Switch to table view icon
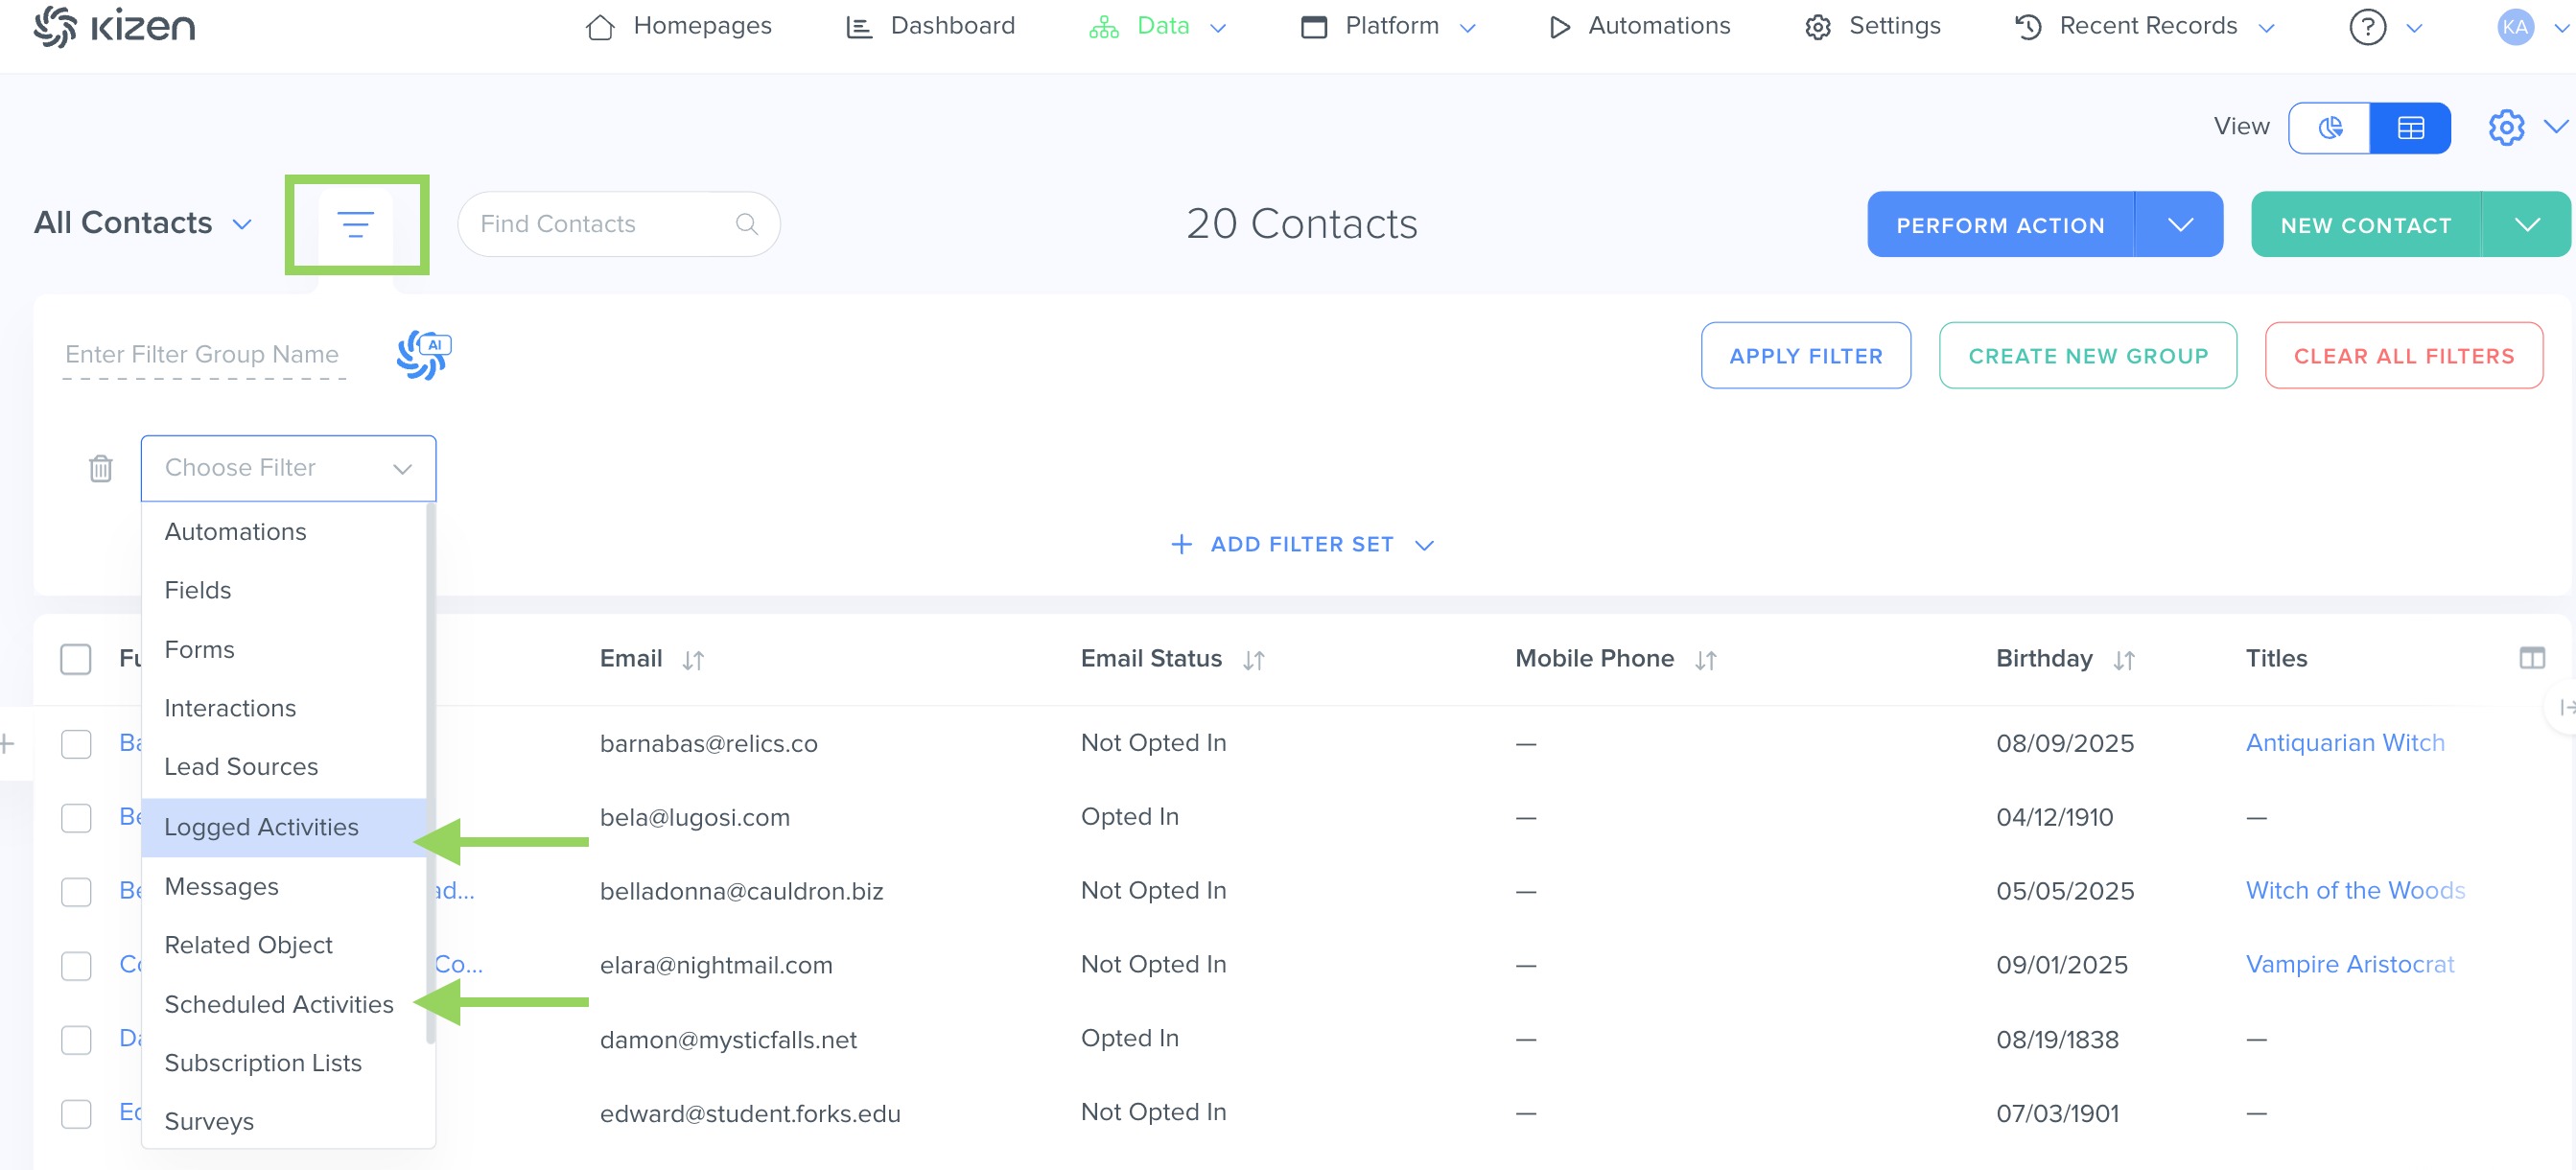This screenshot has width=2576, height=1170. [2410, 128]
